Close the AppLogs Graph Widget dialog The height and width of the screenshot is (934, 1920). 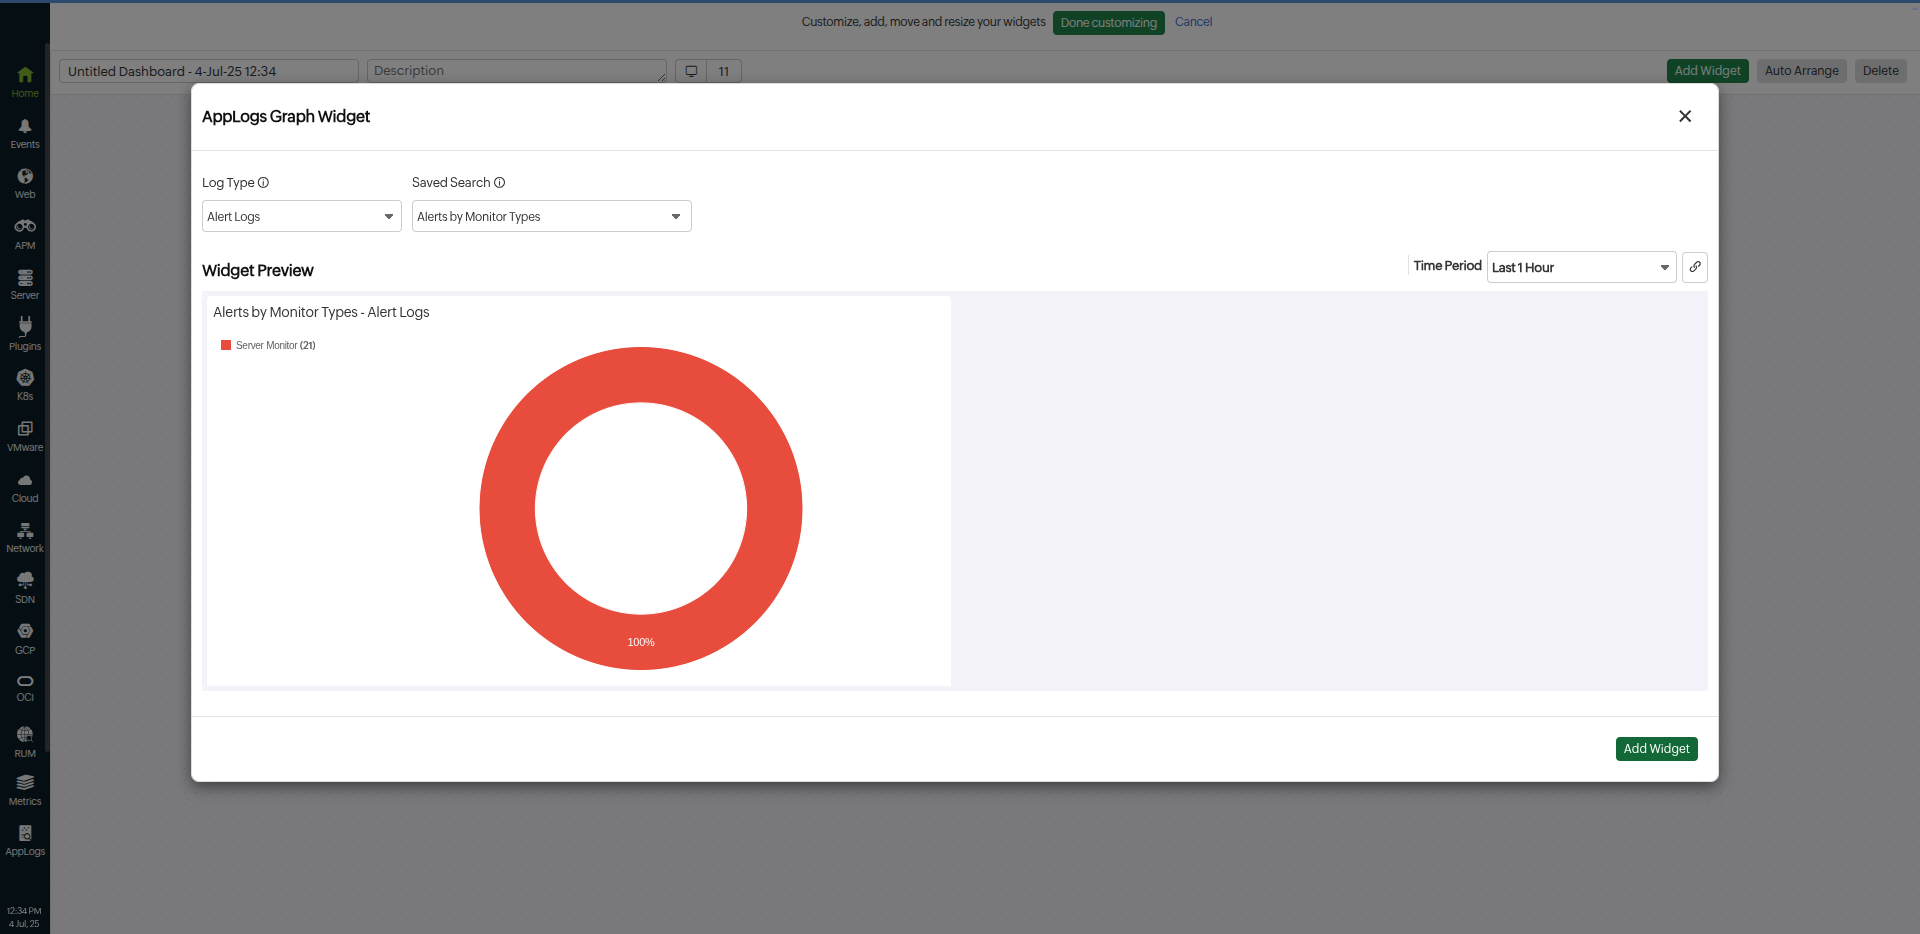coord(1685,117)
